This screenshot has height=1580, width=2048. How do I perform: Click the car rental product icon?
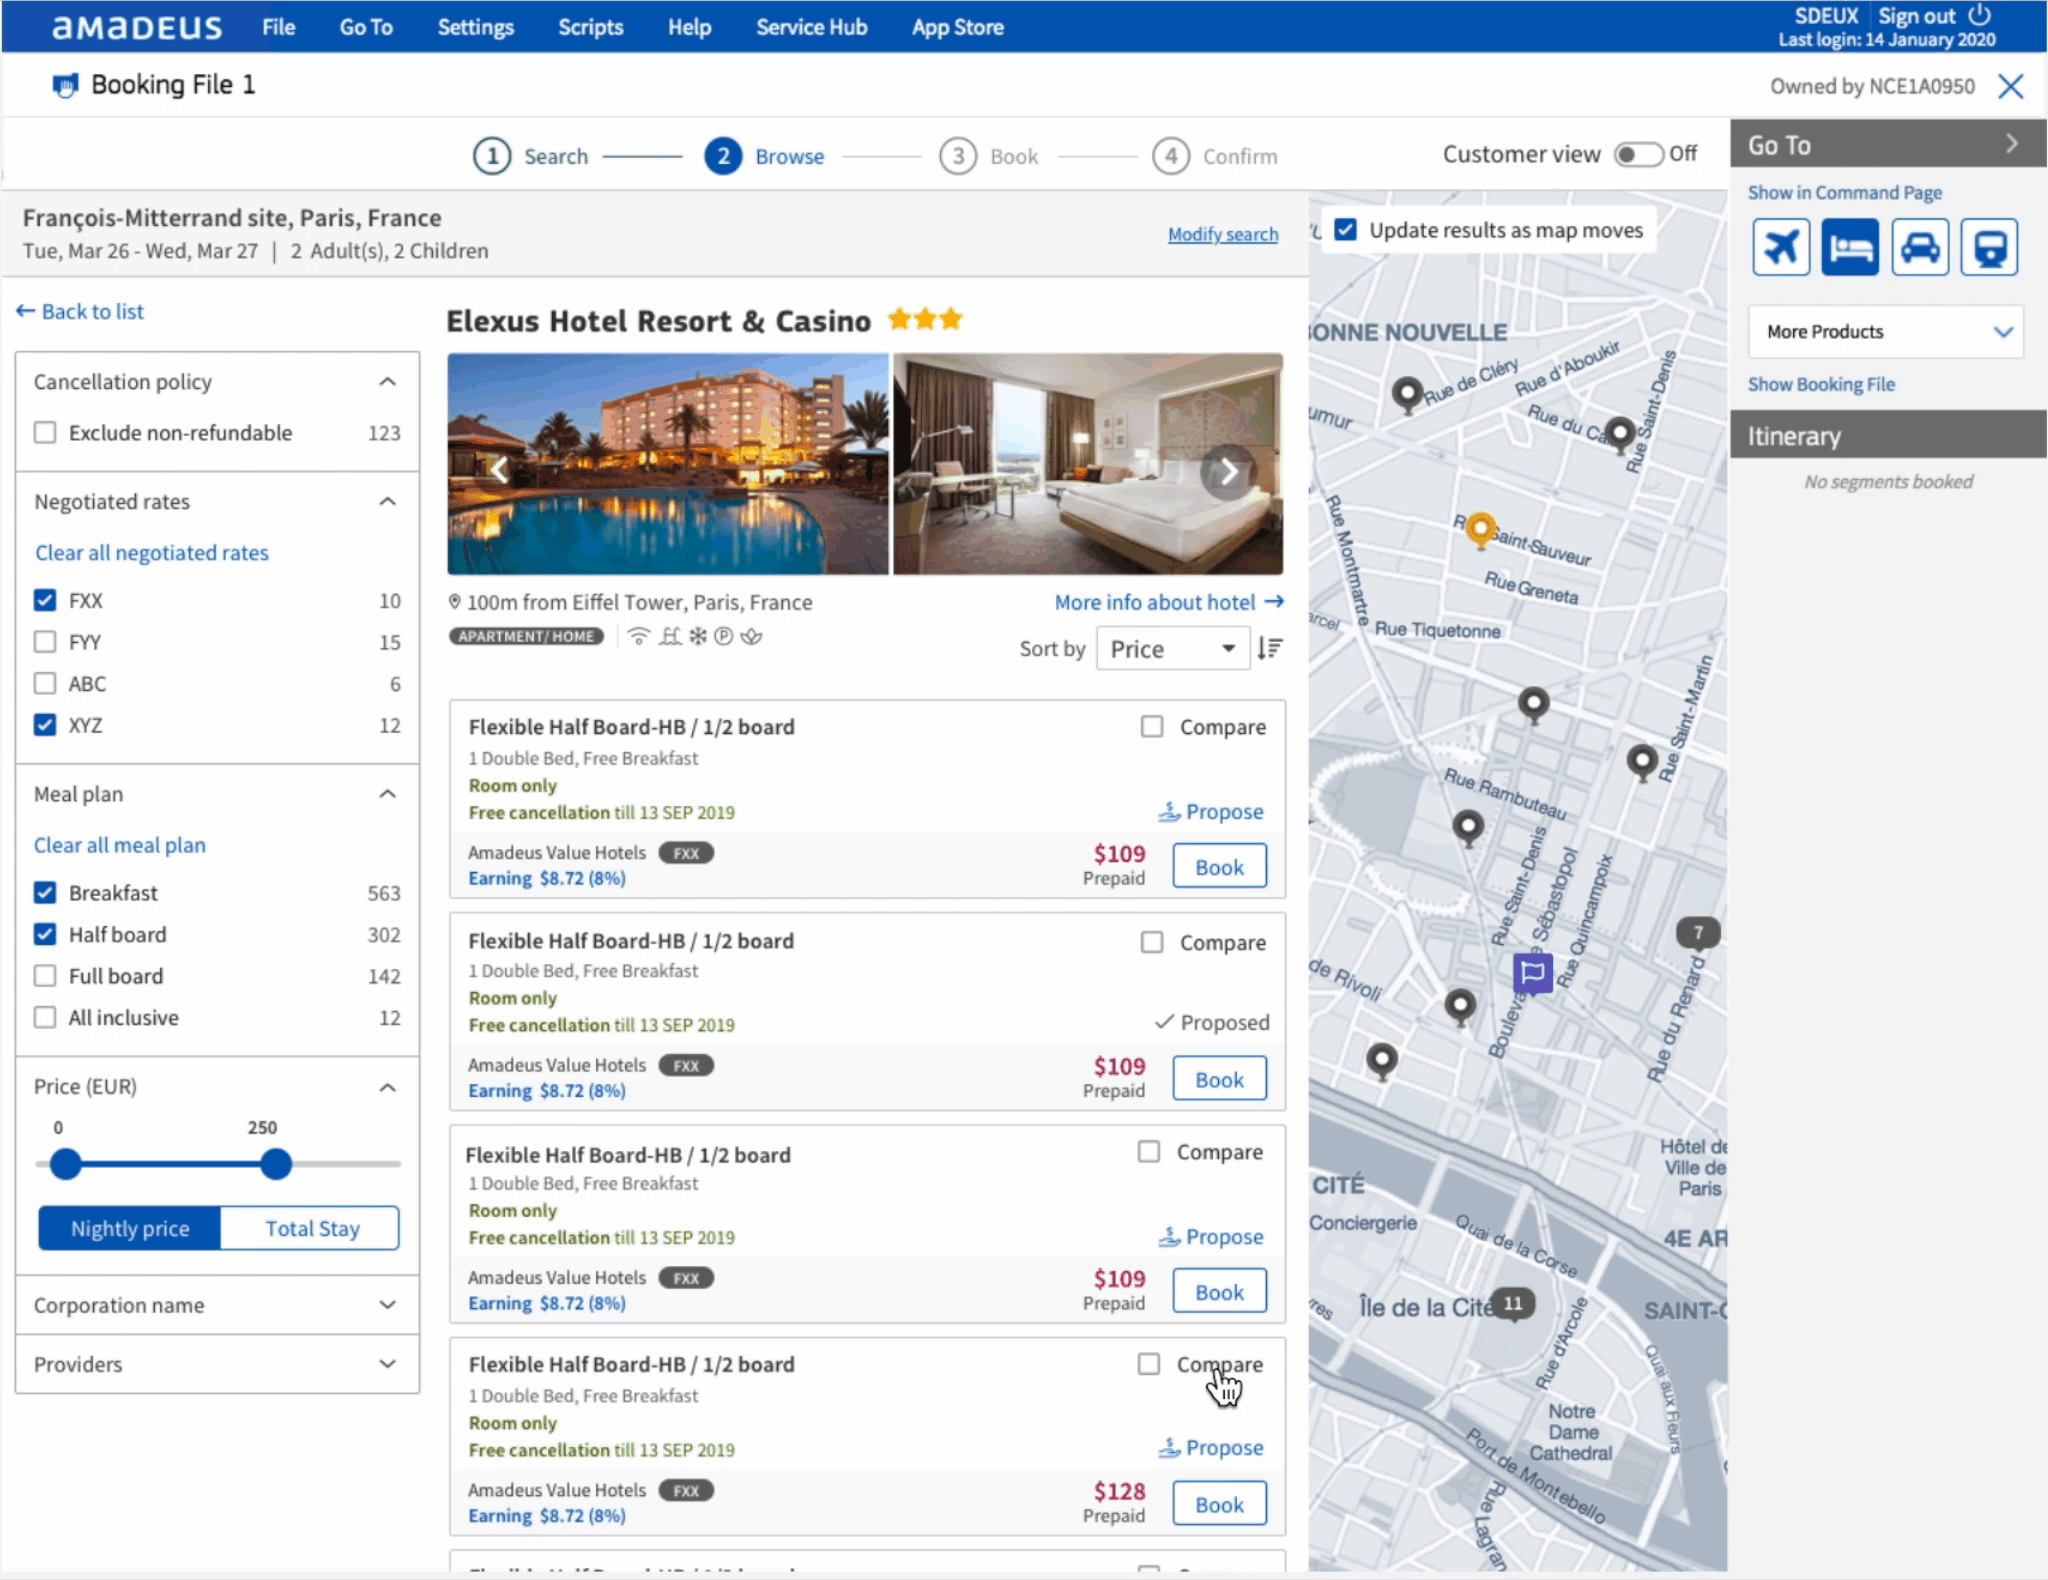[x=1919, y=247]
